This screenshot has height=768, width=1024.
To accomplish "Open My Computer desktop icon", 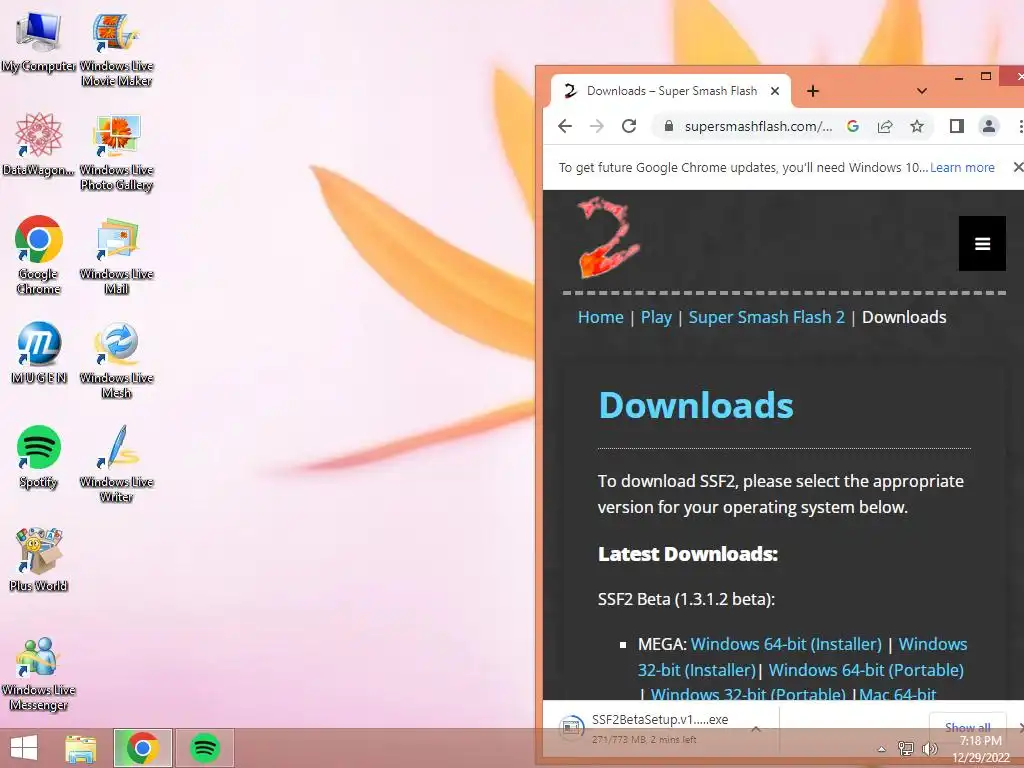I will 39,41.
